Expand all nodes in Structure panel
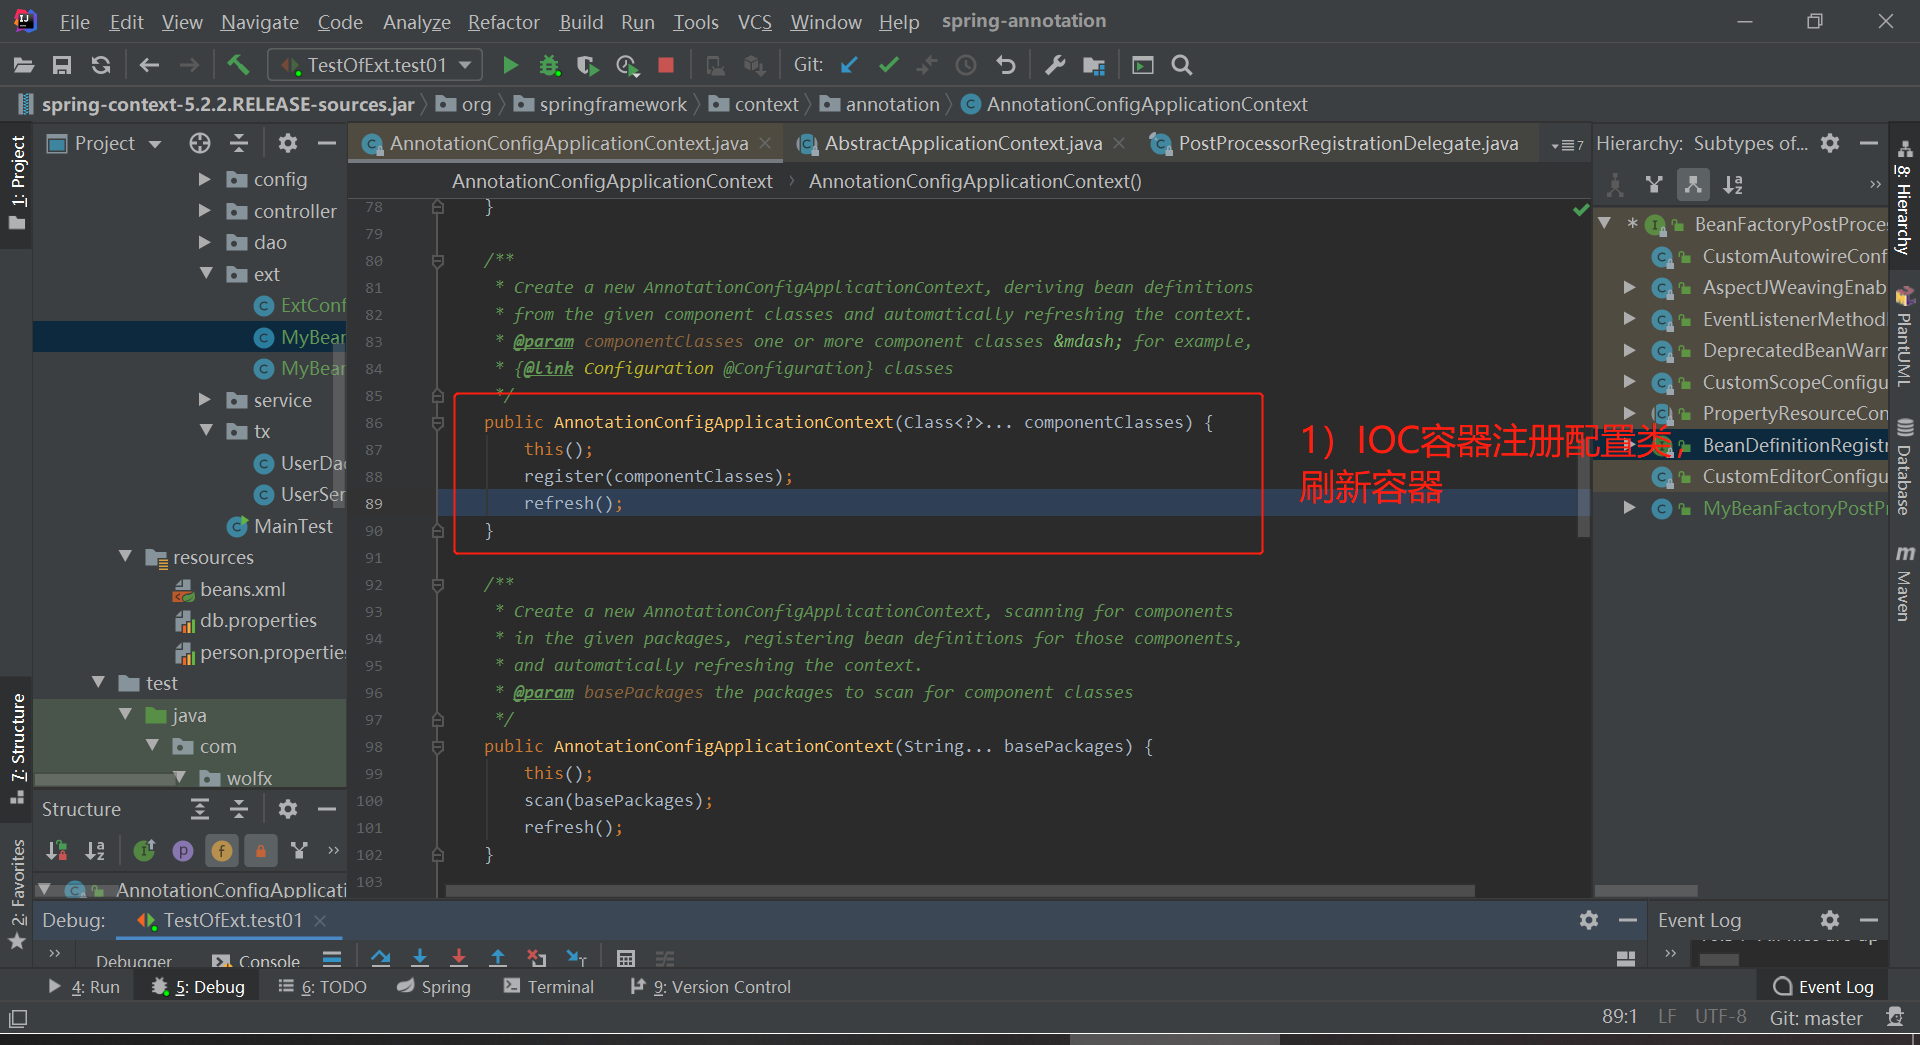The image size is (1920, 1045). tap(200, 809)
